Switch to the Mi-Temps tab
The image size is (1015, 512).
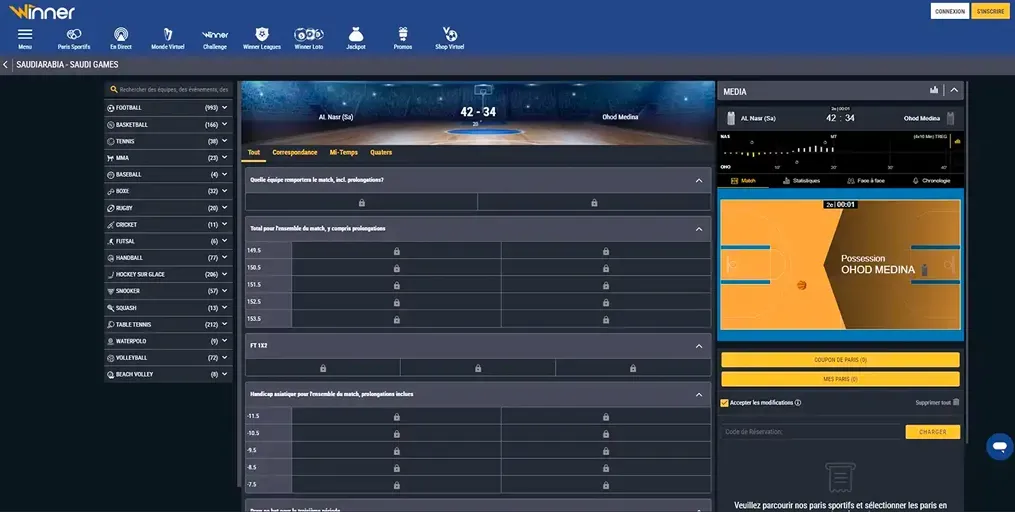click(343, 153)
